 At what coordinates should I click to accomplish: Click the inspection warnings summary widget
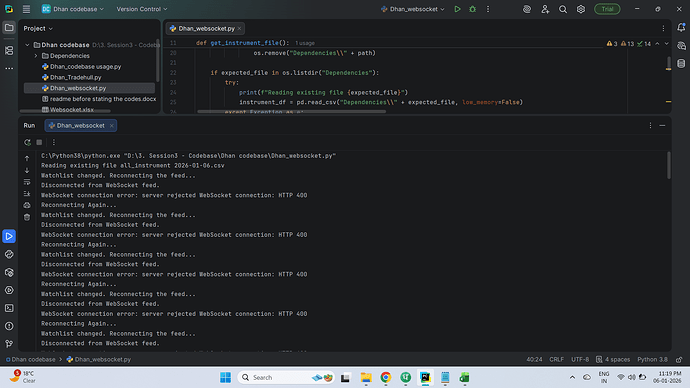click(628, 44)
